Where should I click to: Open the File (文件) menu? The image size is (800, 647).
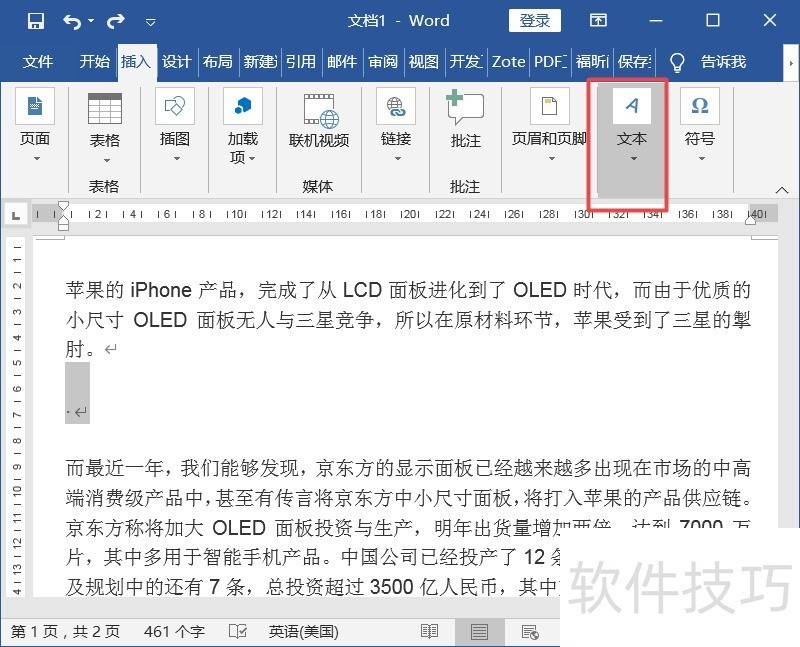coord(38,62)
